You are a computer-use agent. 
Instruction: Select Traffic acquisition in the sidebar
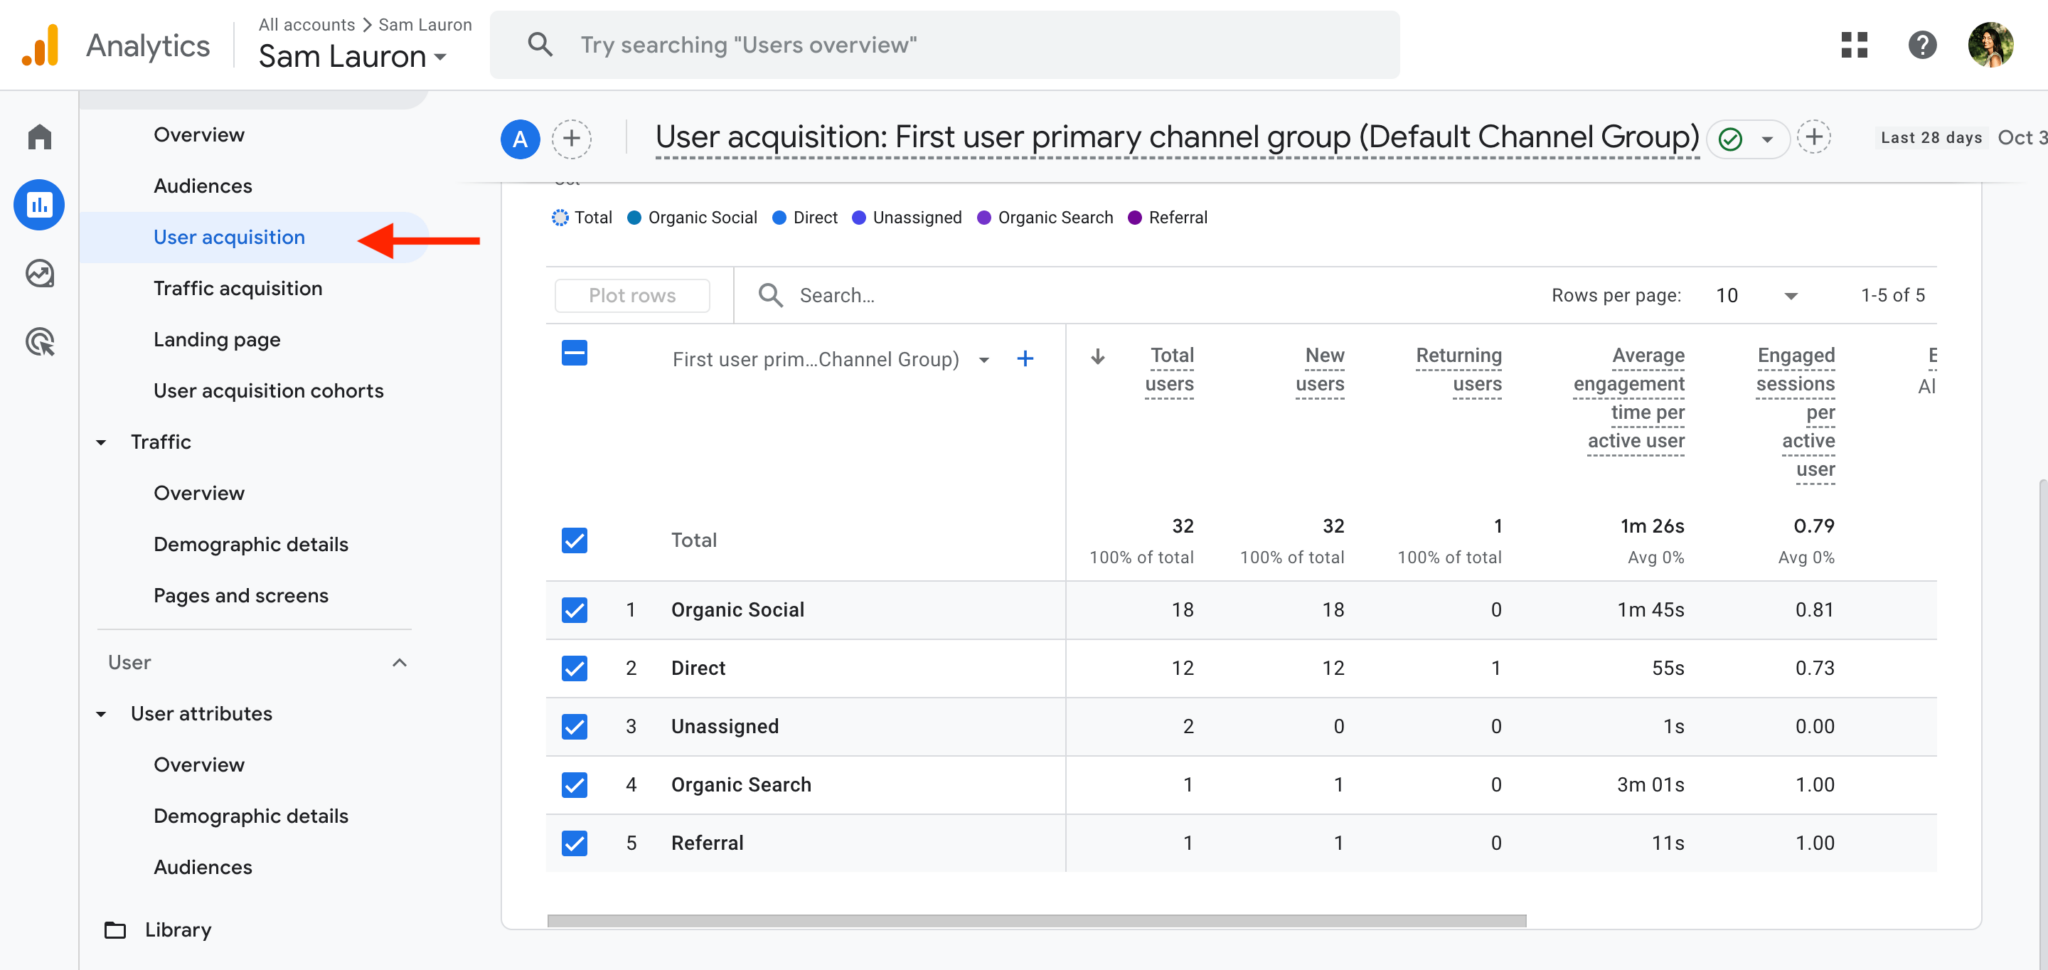coord(237,288)
